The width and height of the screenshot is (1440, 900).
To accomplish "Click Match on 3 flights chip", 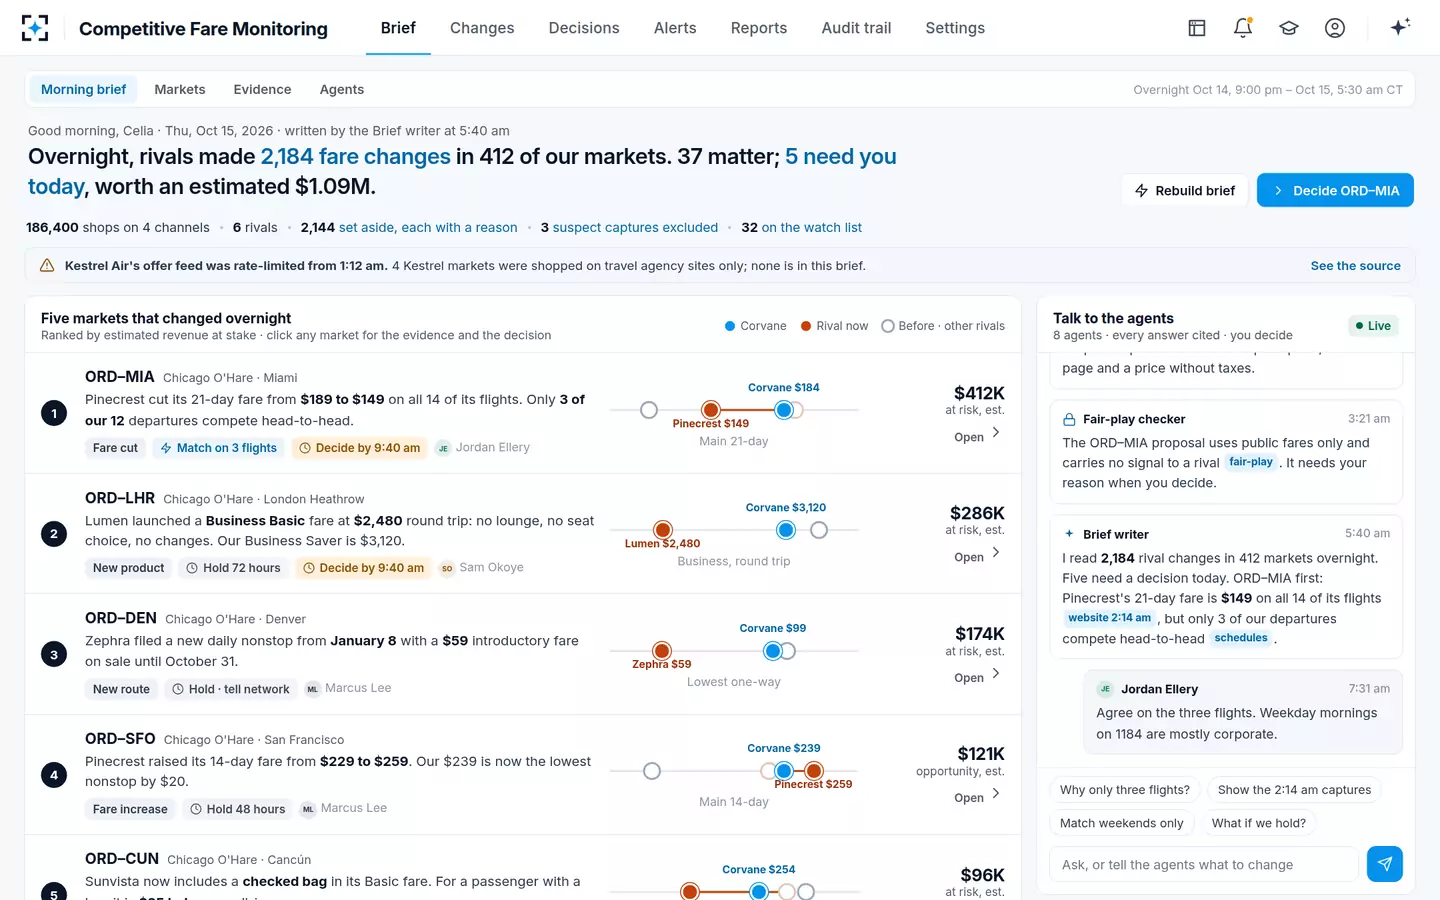I will point(219,448).
